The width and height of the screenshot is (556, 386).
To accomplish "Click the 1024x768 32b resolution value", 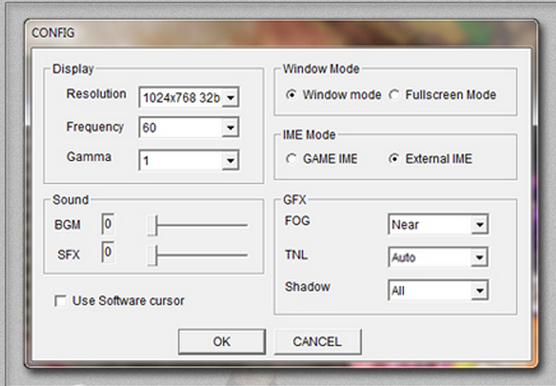I will coord(181,97).
